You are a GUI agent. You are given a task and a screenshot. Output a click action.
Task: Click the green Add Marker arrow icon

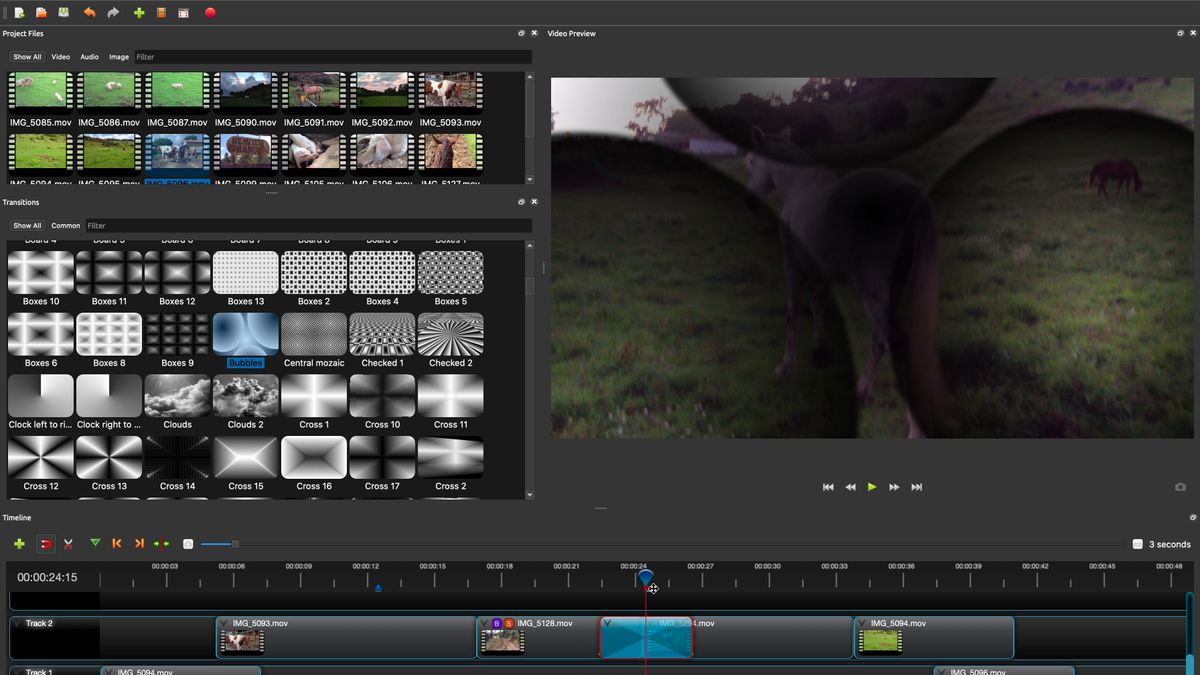coord(95,543)
